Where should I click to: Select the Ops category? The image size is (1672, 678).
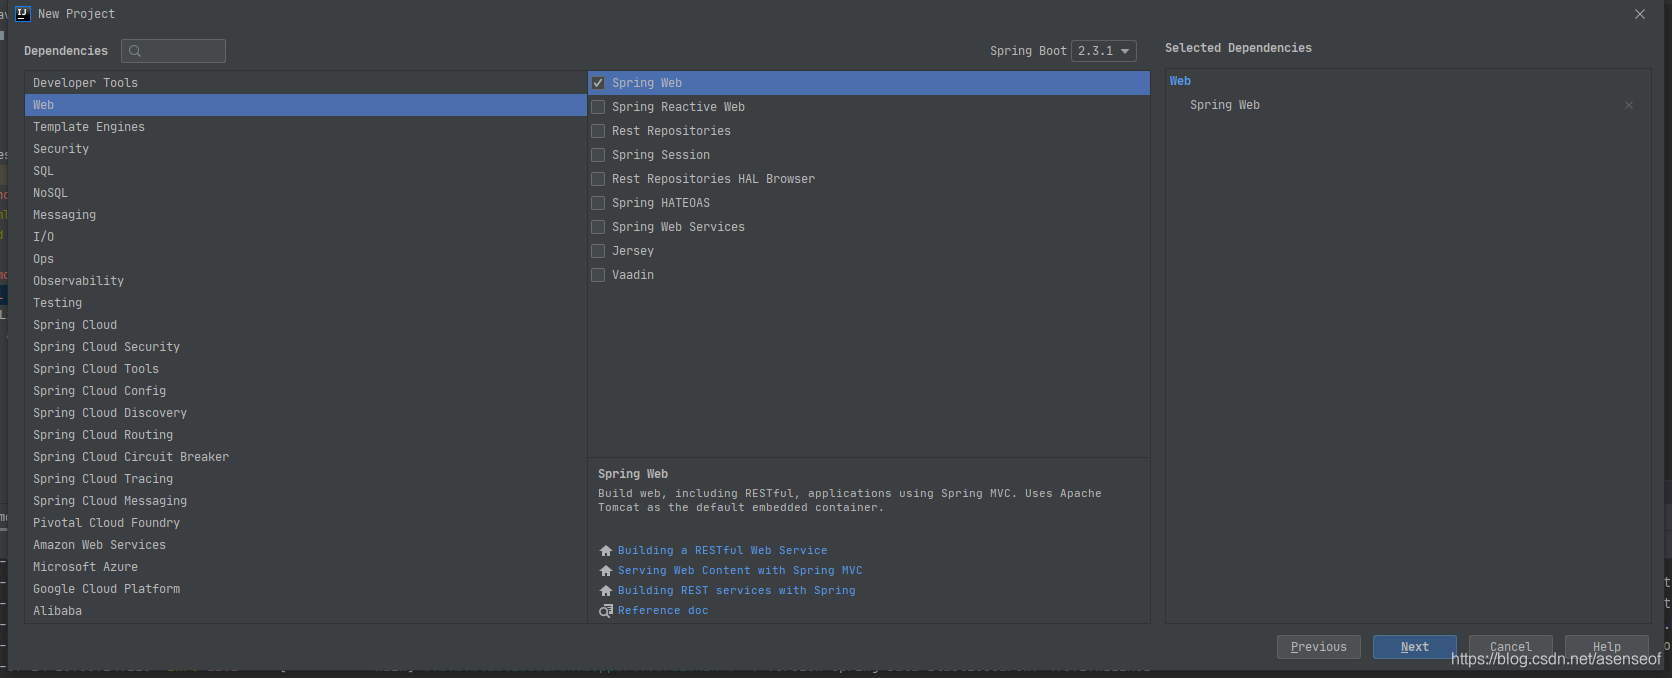[x=305, y=259]
